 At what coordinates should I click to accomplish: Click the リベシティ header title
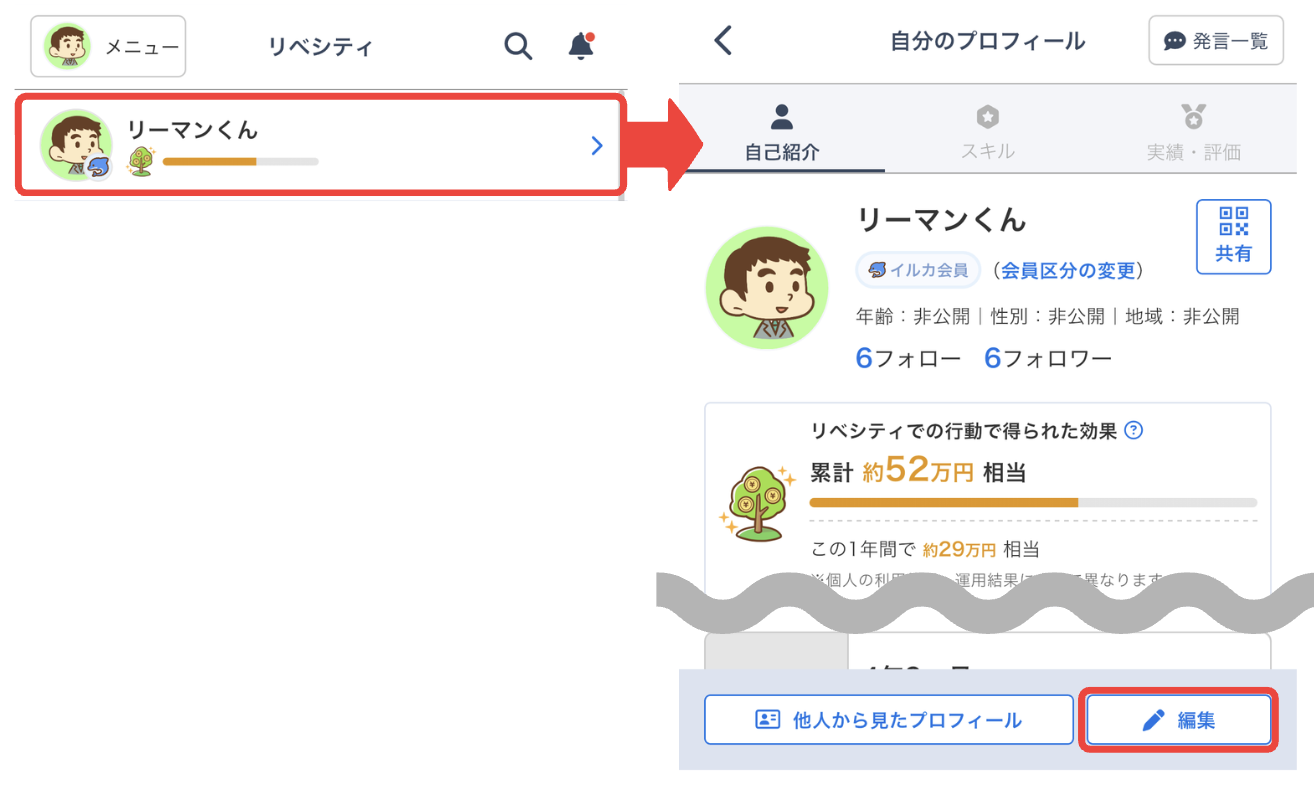point(320,47)
